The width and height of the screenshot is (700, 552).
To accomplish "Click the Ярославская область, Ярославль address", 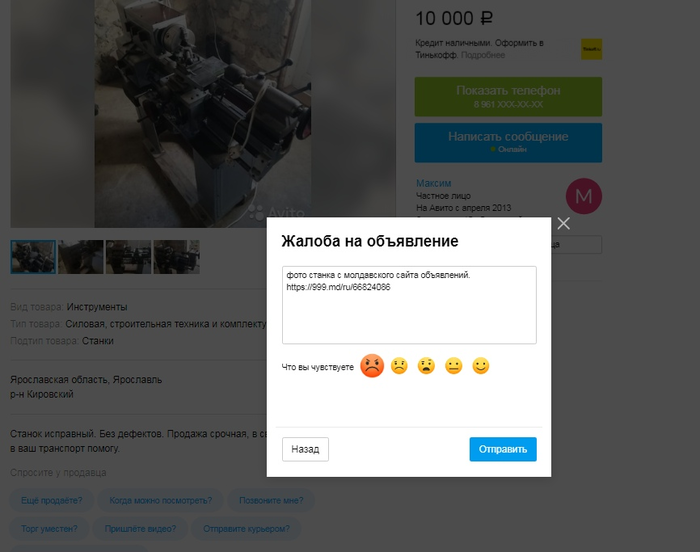I will tap(86, 380).
